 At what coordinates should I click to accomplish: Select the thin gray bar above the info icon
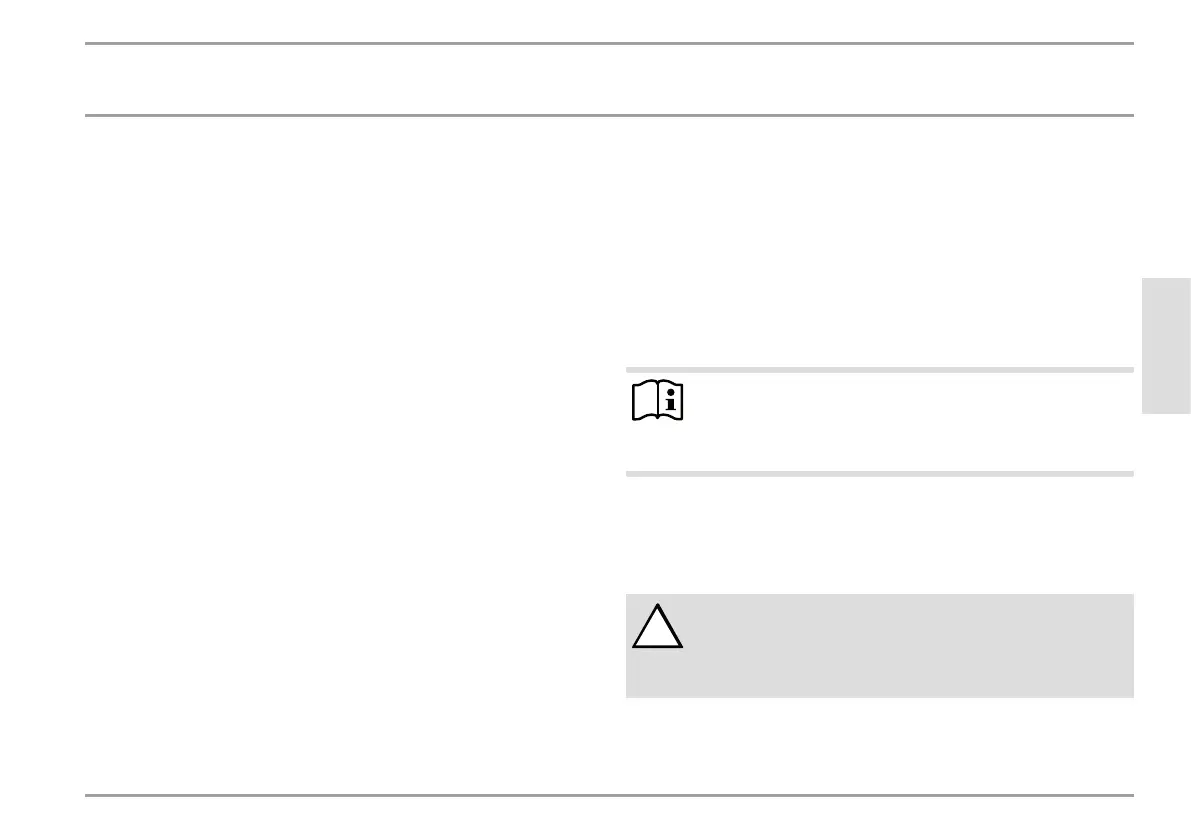pos(880,370)
